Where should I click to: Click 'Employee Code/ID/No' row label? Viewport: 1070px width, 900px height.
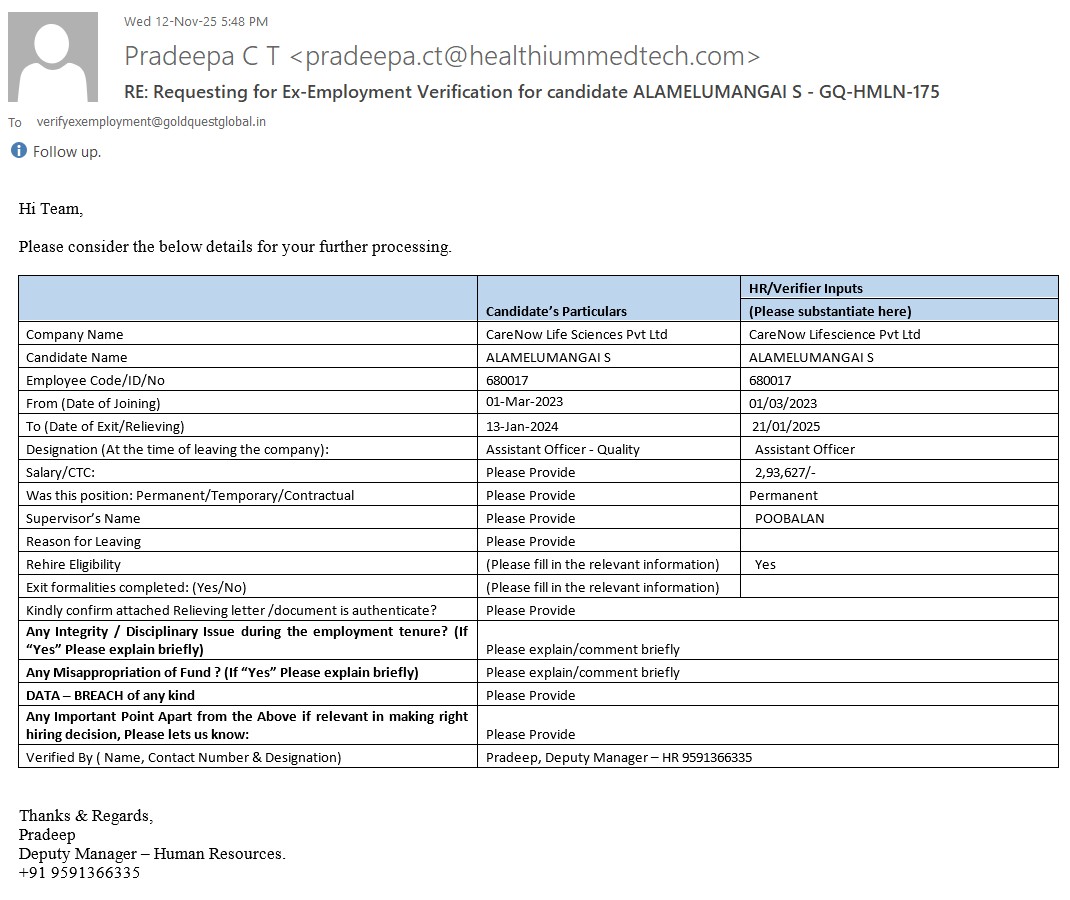click(x=95, y=380)
